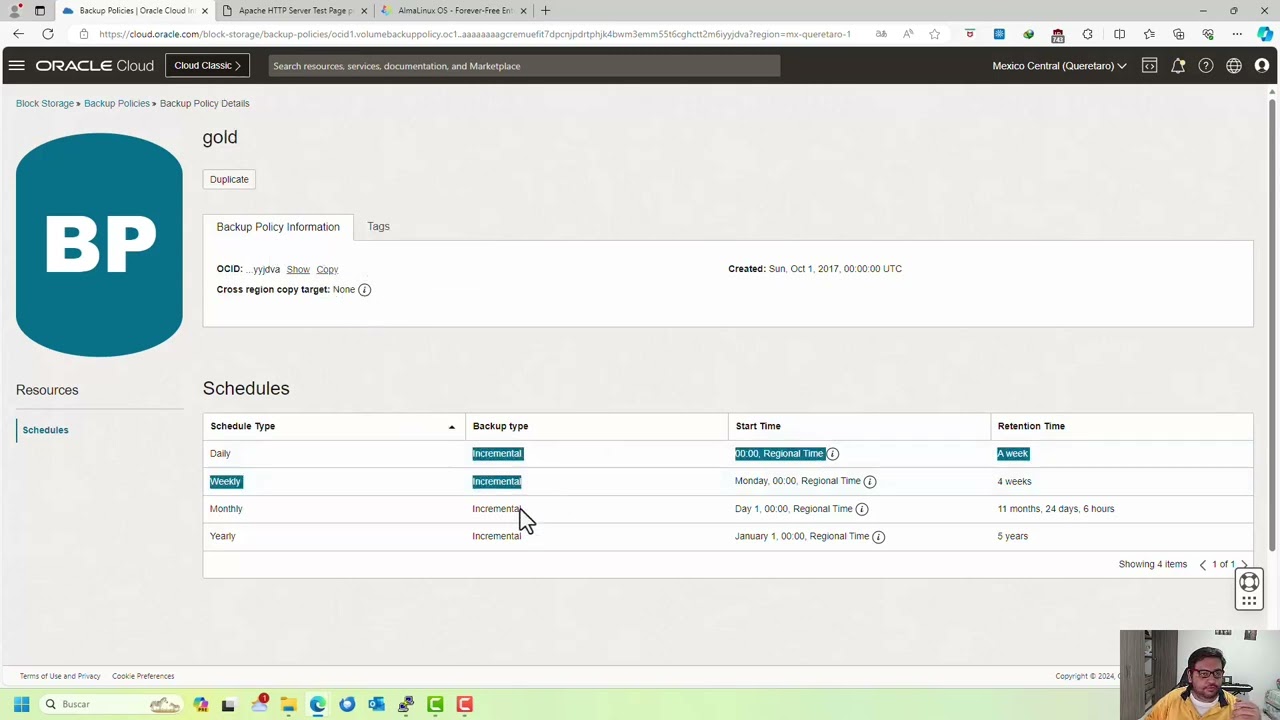Open the language globe icon

[x=1234, y=66]
